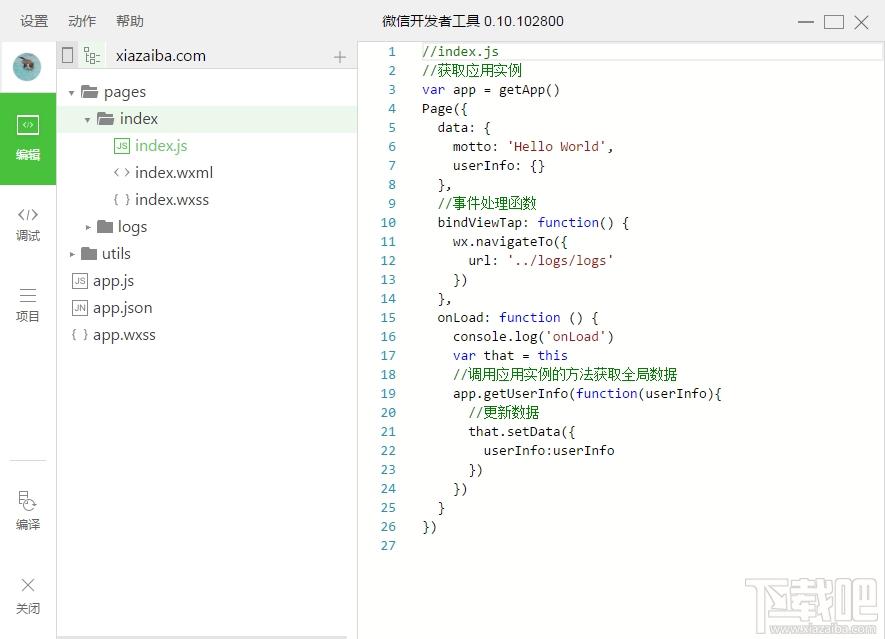This screenshot has height=639, width=885.
Task: Click the user avatar in the sidebar
Action: [27, 67]
